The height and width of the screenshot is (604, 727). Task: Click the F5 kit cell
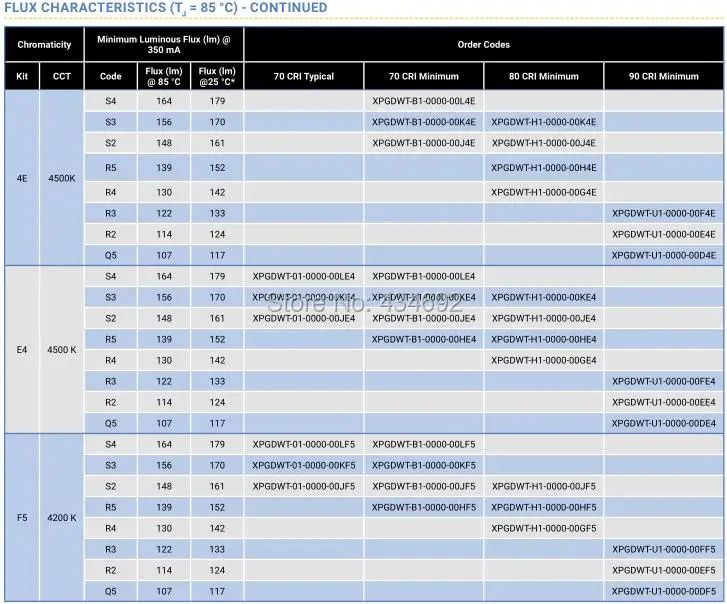22,518
